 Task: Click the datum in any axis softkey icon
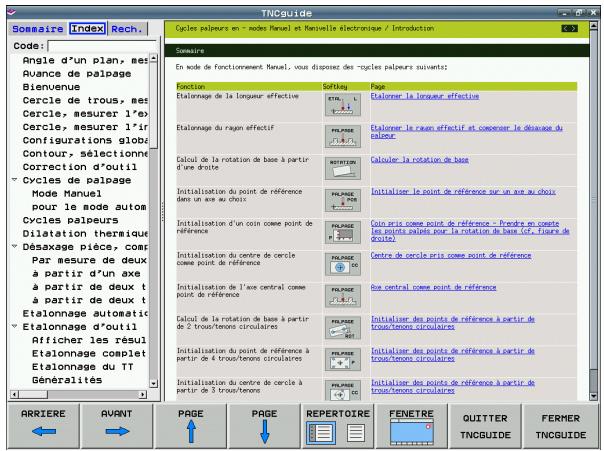click(342, 200)
